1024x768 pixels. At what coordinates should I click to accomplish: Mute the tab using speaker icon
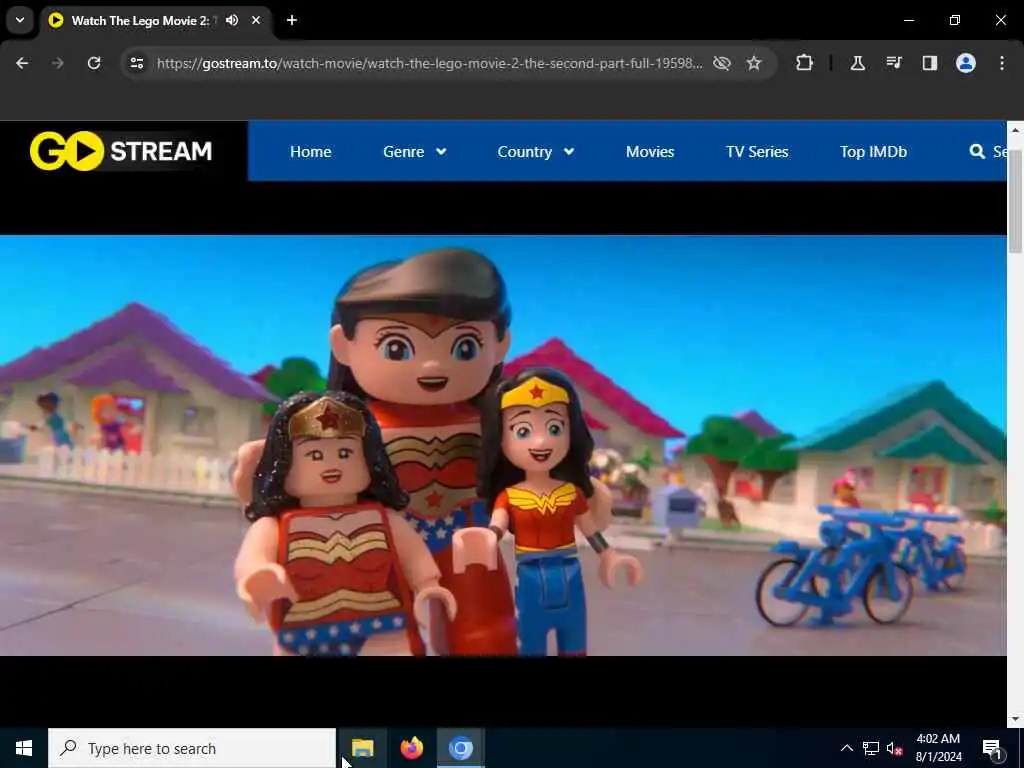(x=232, y=20)
